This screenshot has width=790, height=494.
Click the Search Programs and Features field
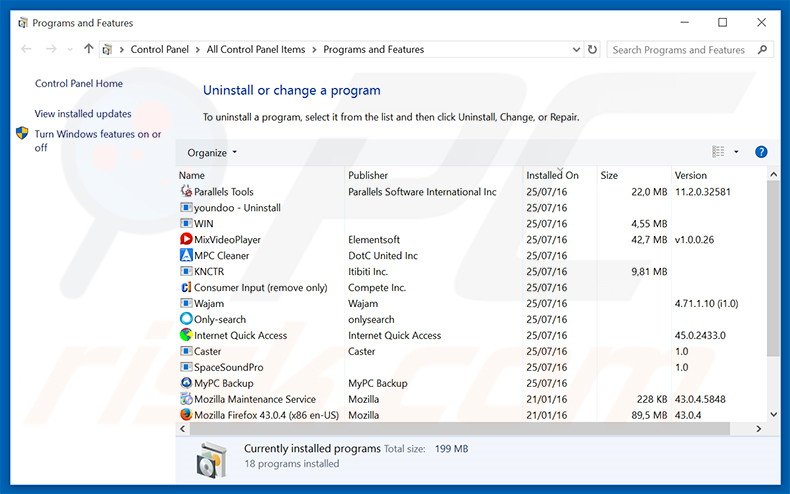click(690, 49)
